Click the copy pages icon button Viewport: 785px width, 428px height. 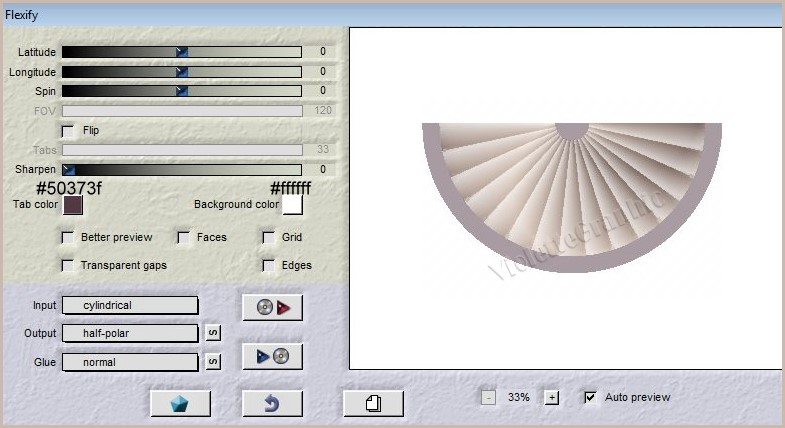click(x=373, y=403)
